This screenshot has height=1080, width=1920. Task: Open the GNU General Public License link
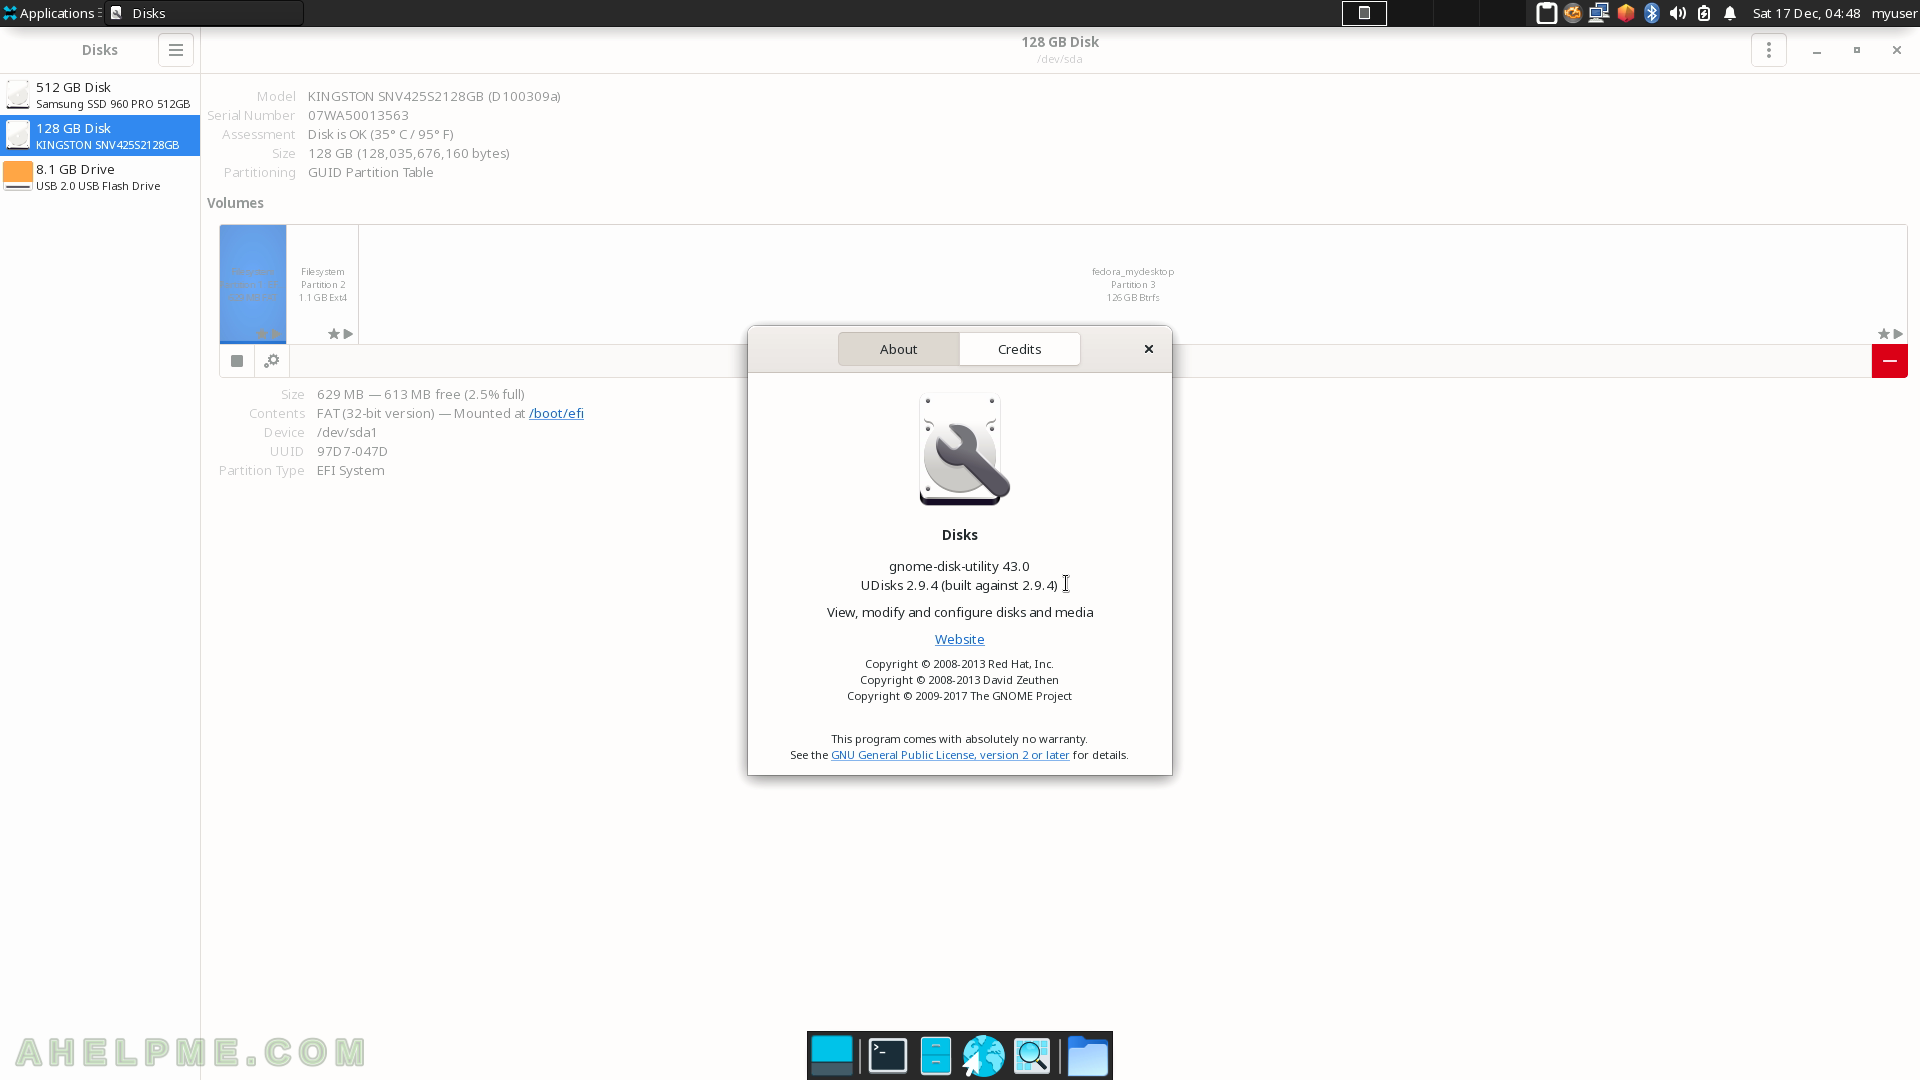[950, 755]
